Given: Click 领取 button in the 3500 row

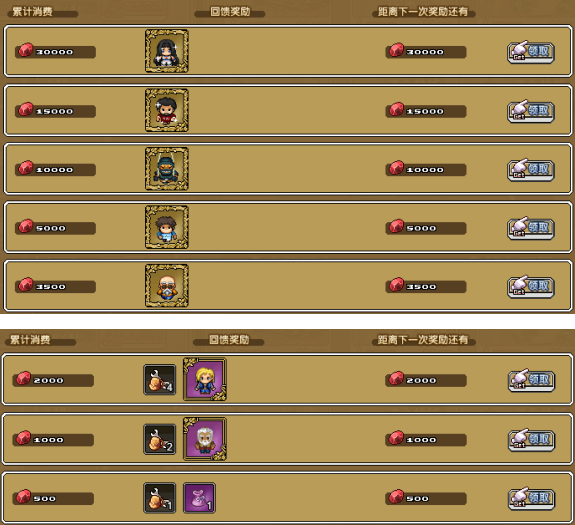Looking at the screenshot, I should 531,286.
